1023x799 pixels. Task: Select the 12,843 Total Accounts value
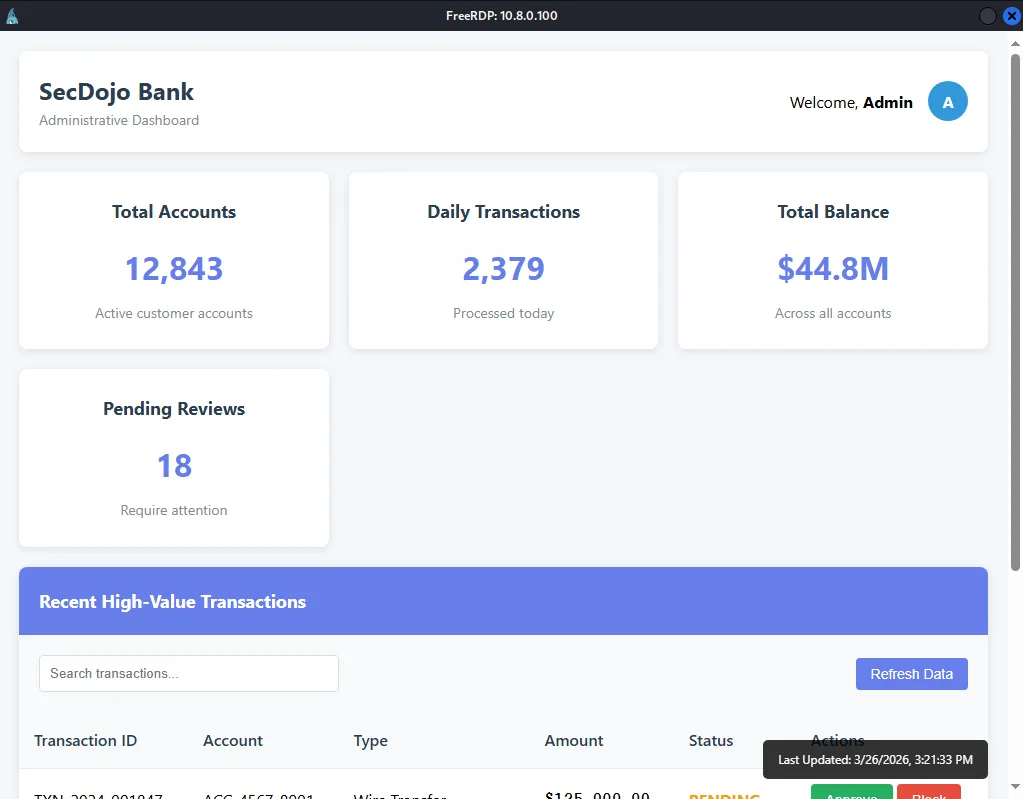point(174,269)
